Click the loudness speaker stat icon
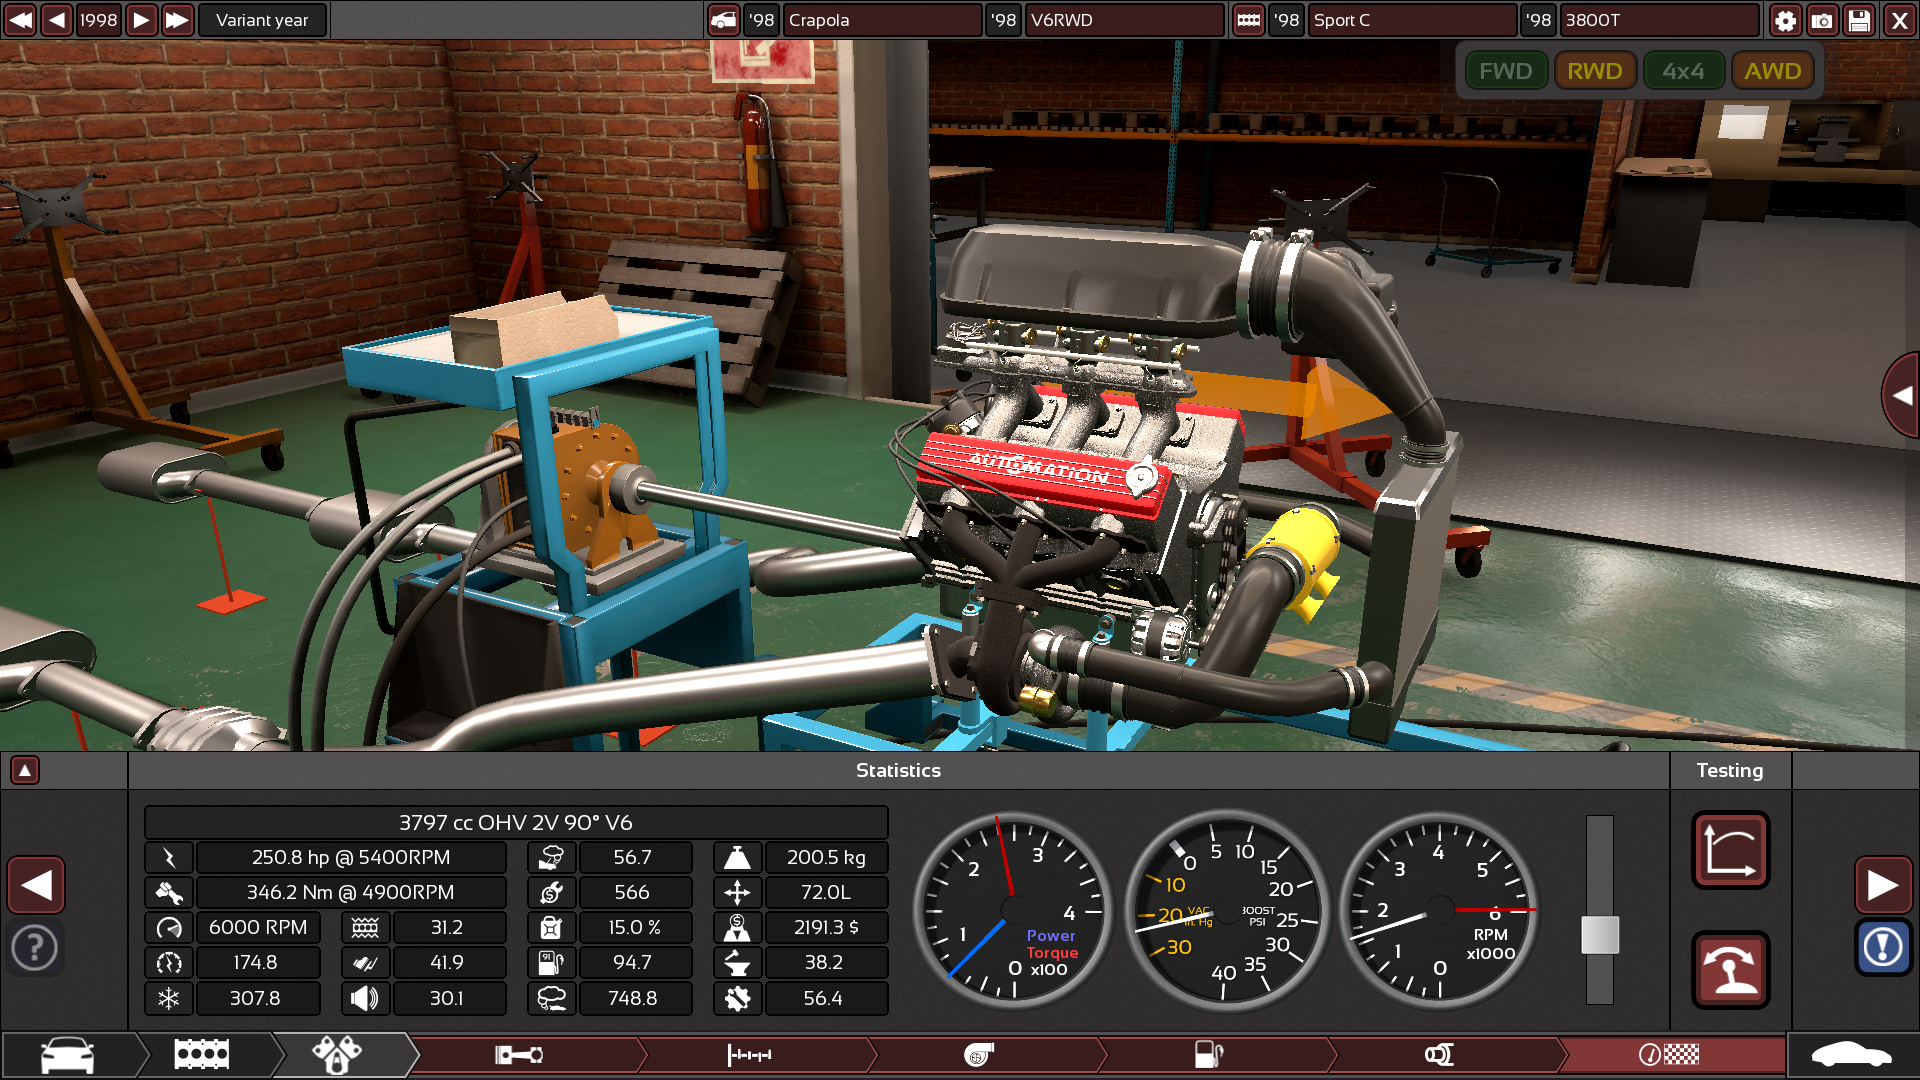Viewport: 1920px width, 1080px height. 365,998
